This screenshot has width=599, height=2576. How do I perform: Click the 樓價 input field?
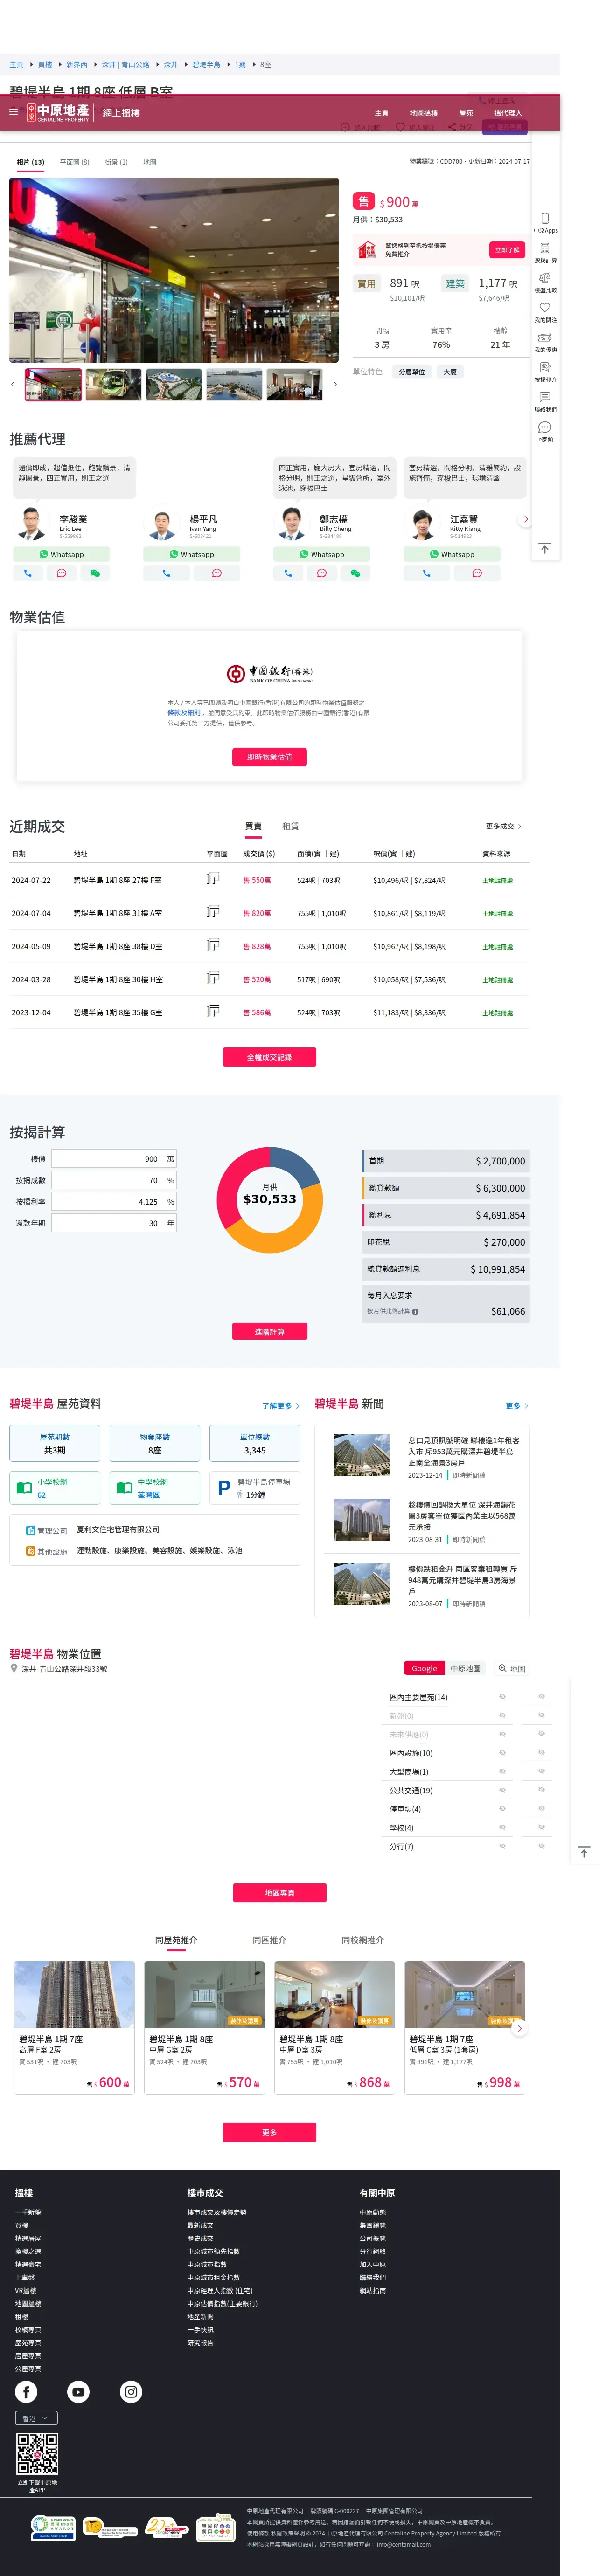114,1159
